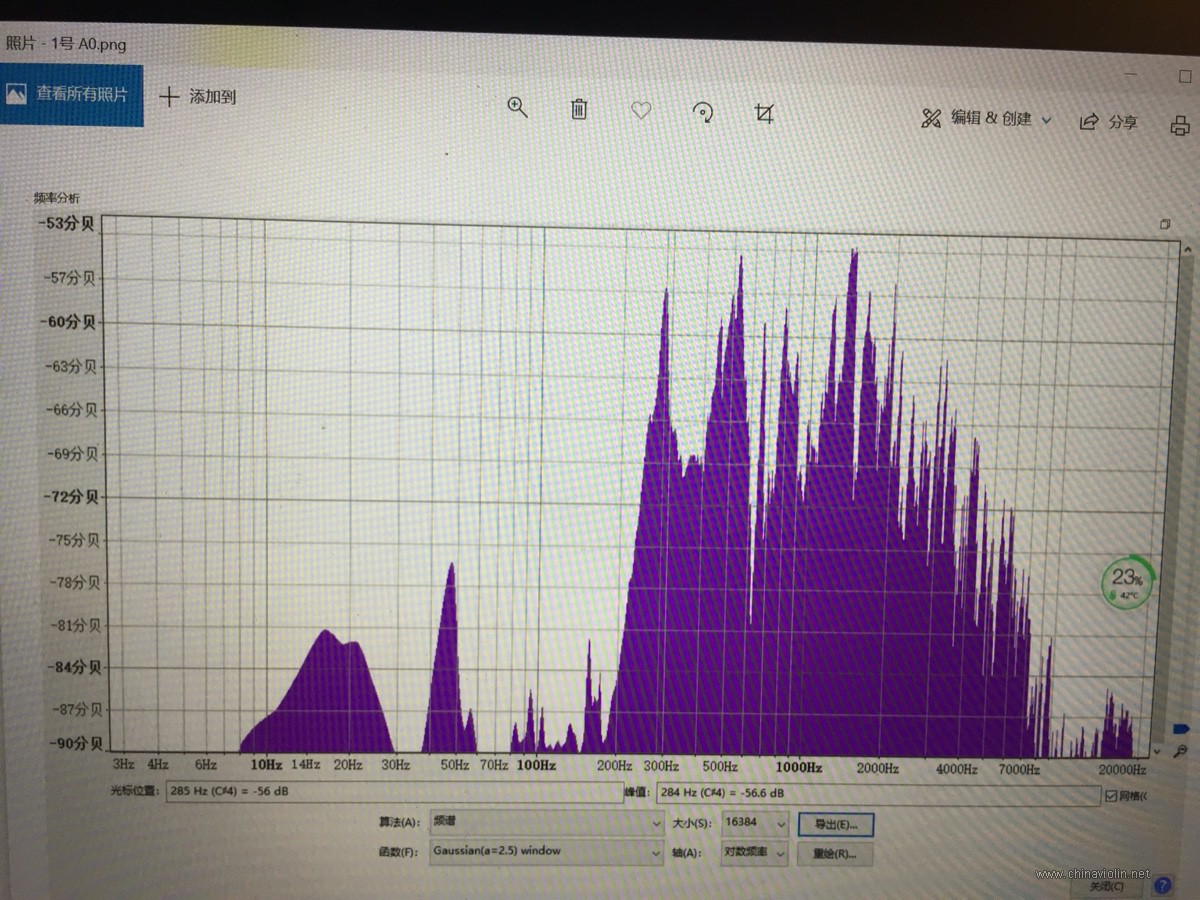Open the crop tool icon
The image size is (1200, 900).
(764, 114)
